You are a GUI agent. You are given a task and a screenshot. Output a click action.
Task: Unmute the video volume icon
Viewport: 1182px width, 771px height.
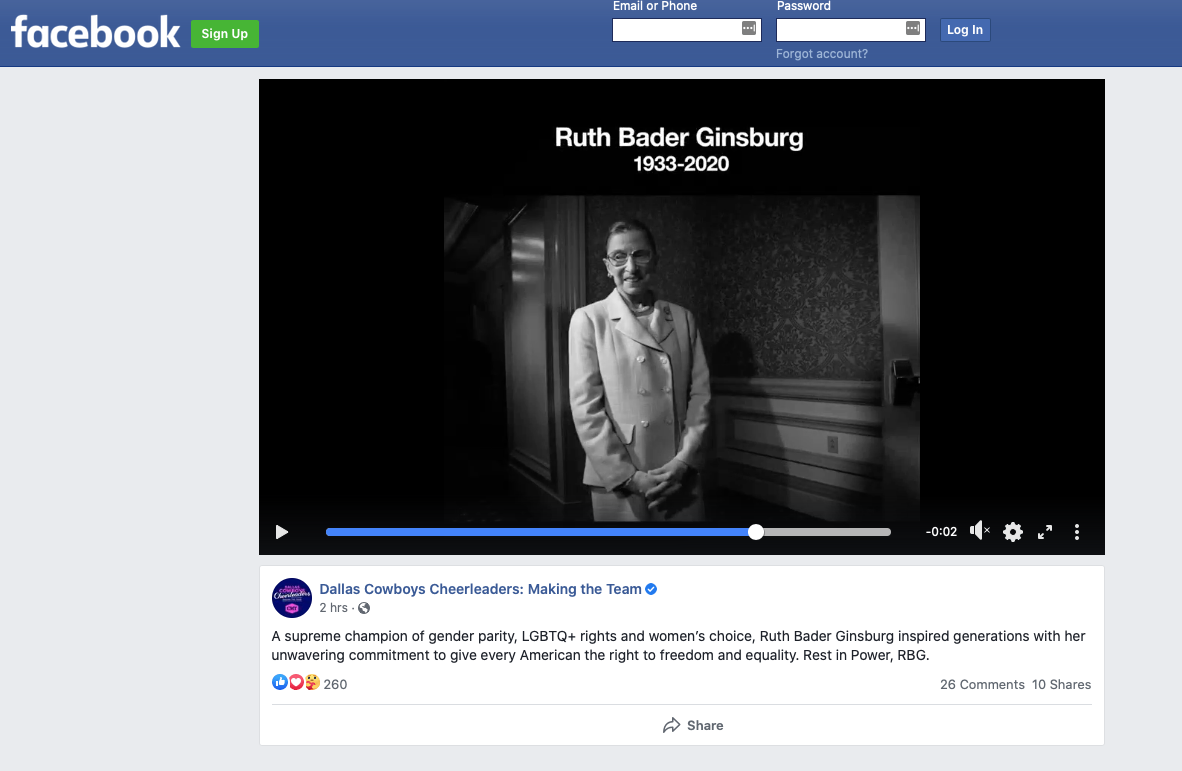coord(979,531)
